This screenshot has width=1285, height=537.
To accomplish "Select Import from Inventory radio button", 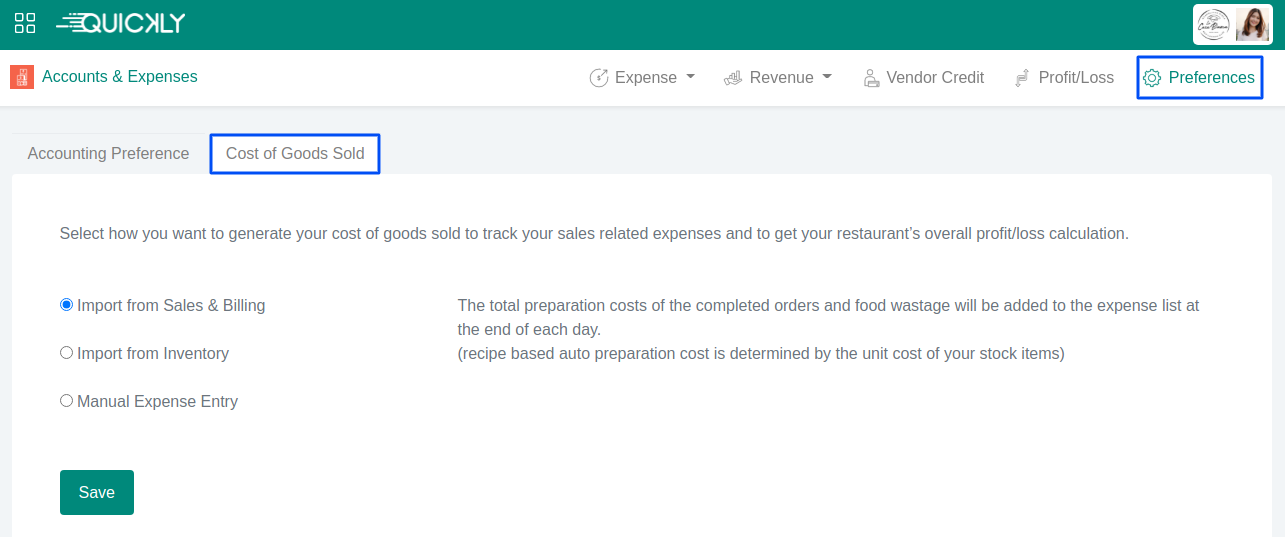I will coord(67,353).
